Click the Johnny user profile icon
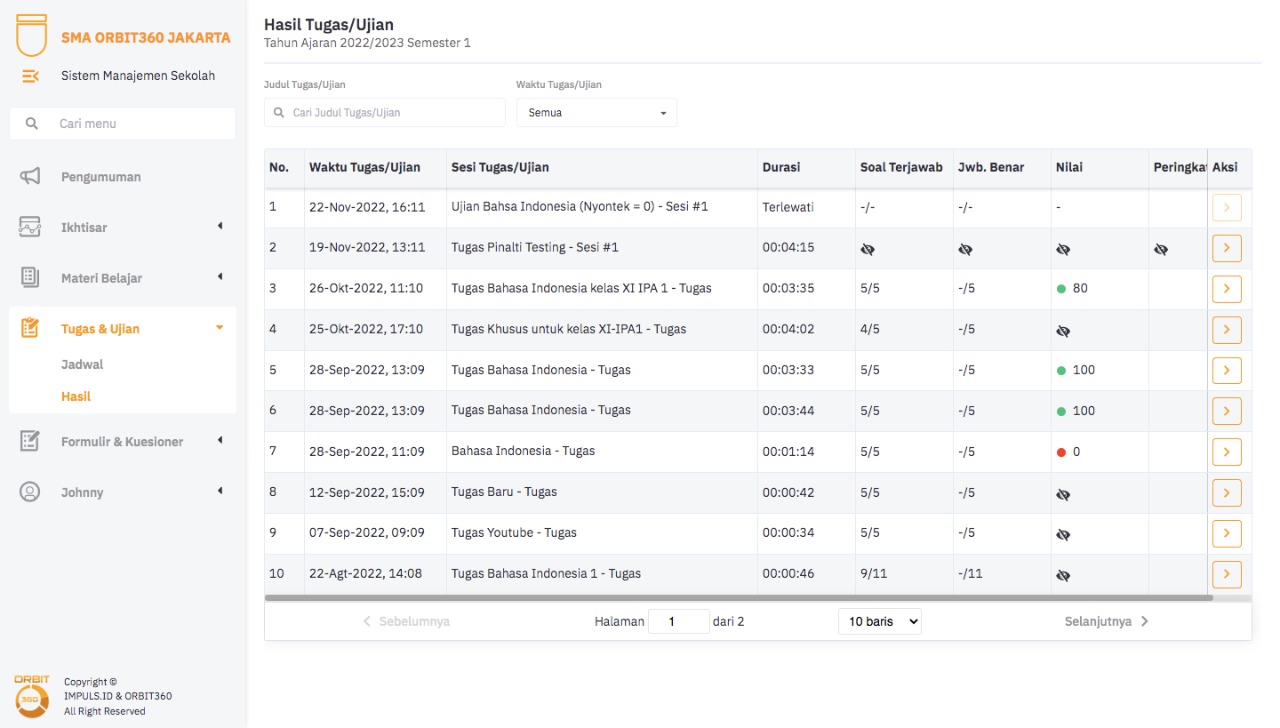This screenshot has width=1280, height=728. [30, 492]
